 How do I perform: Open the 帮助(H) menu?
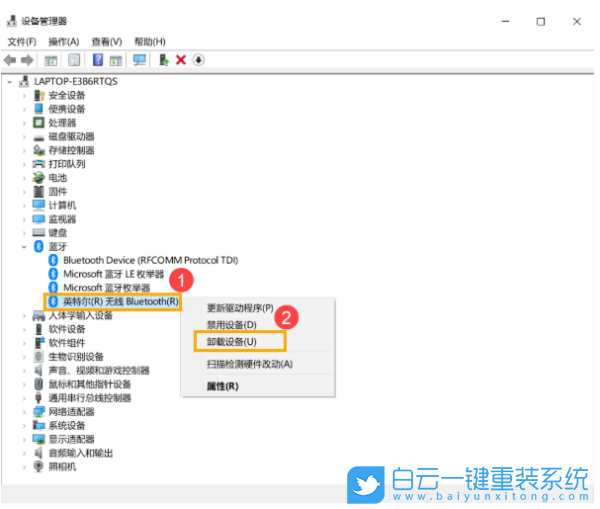click(x=150, y=42)
